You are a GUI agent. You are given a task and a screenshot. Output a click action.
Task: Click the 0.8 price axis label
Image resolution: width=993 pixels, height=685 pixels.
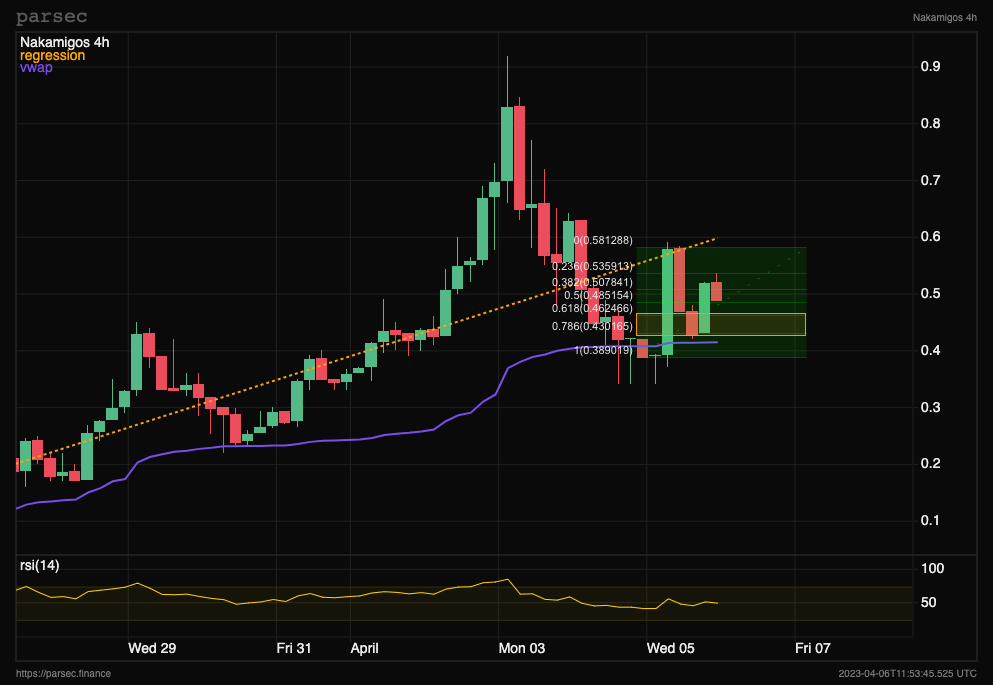point(930,123)
